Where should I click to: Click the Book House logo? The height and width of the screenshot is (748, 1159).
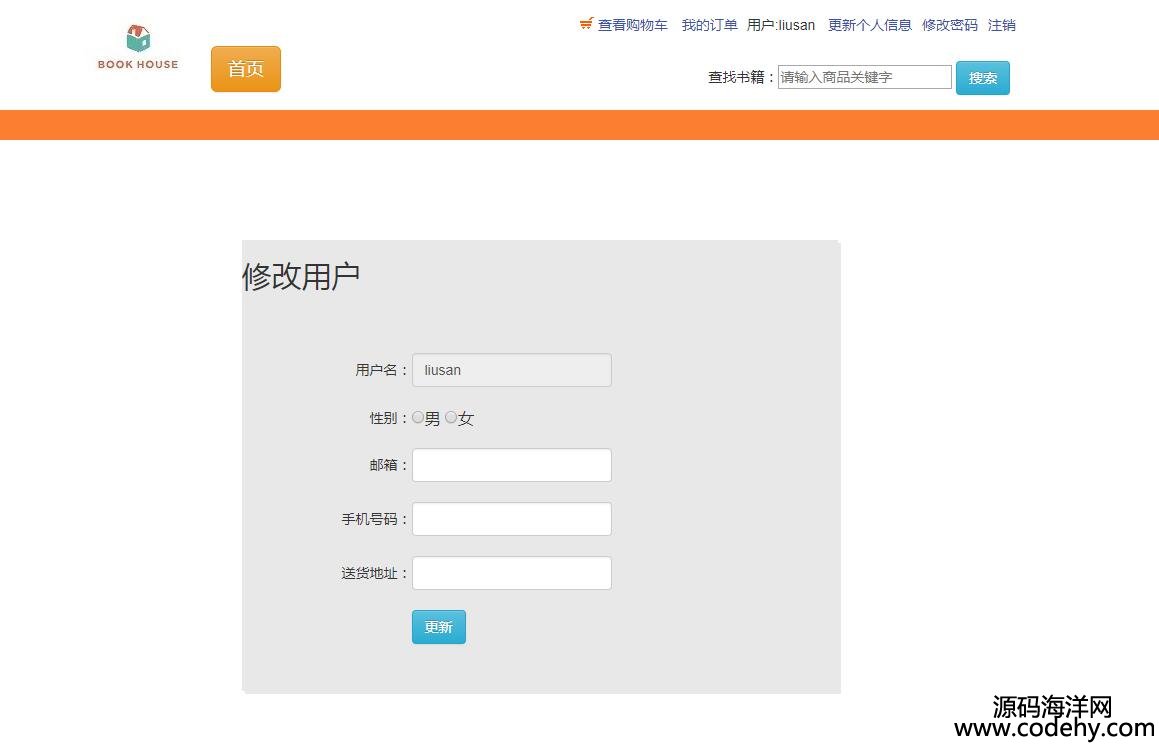tap(138, 48)
